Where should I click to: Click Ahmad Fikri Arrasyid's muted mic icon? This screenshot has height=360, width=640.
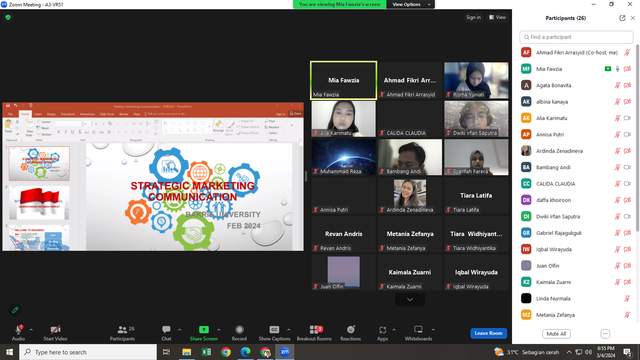(x=627, y=53)
